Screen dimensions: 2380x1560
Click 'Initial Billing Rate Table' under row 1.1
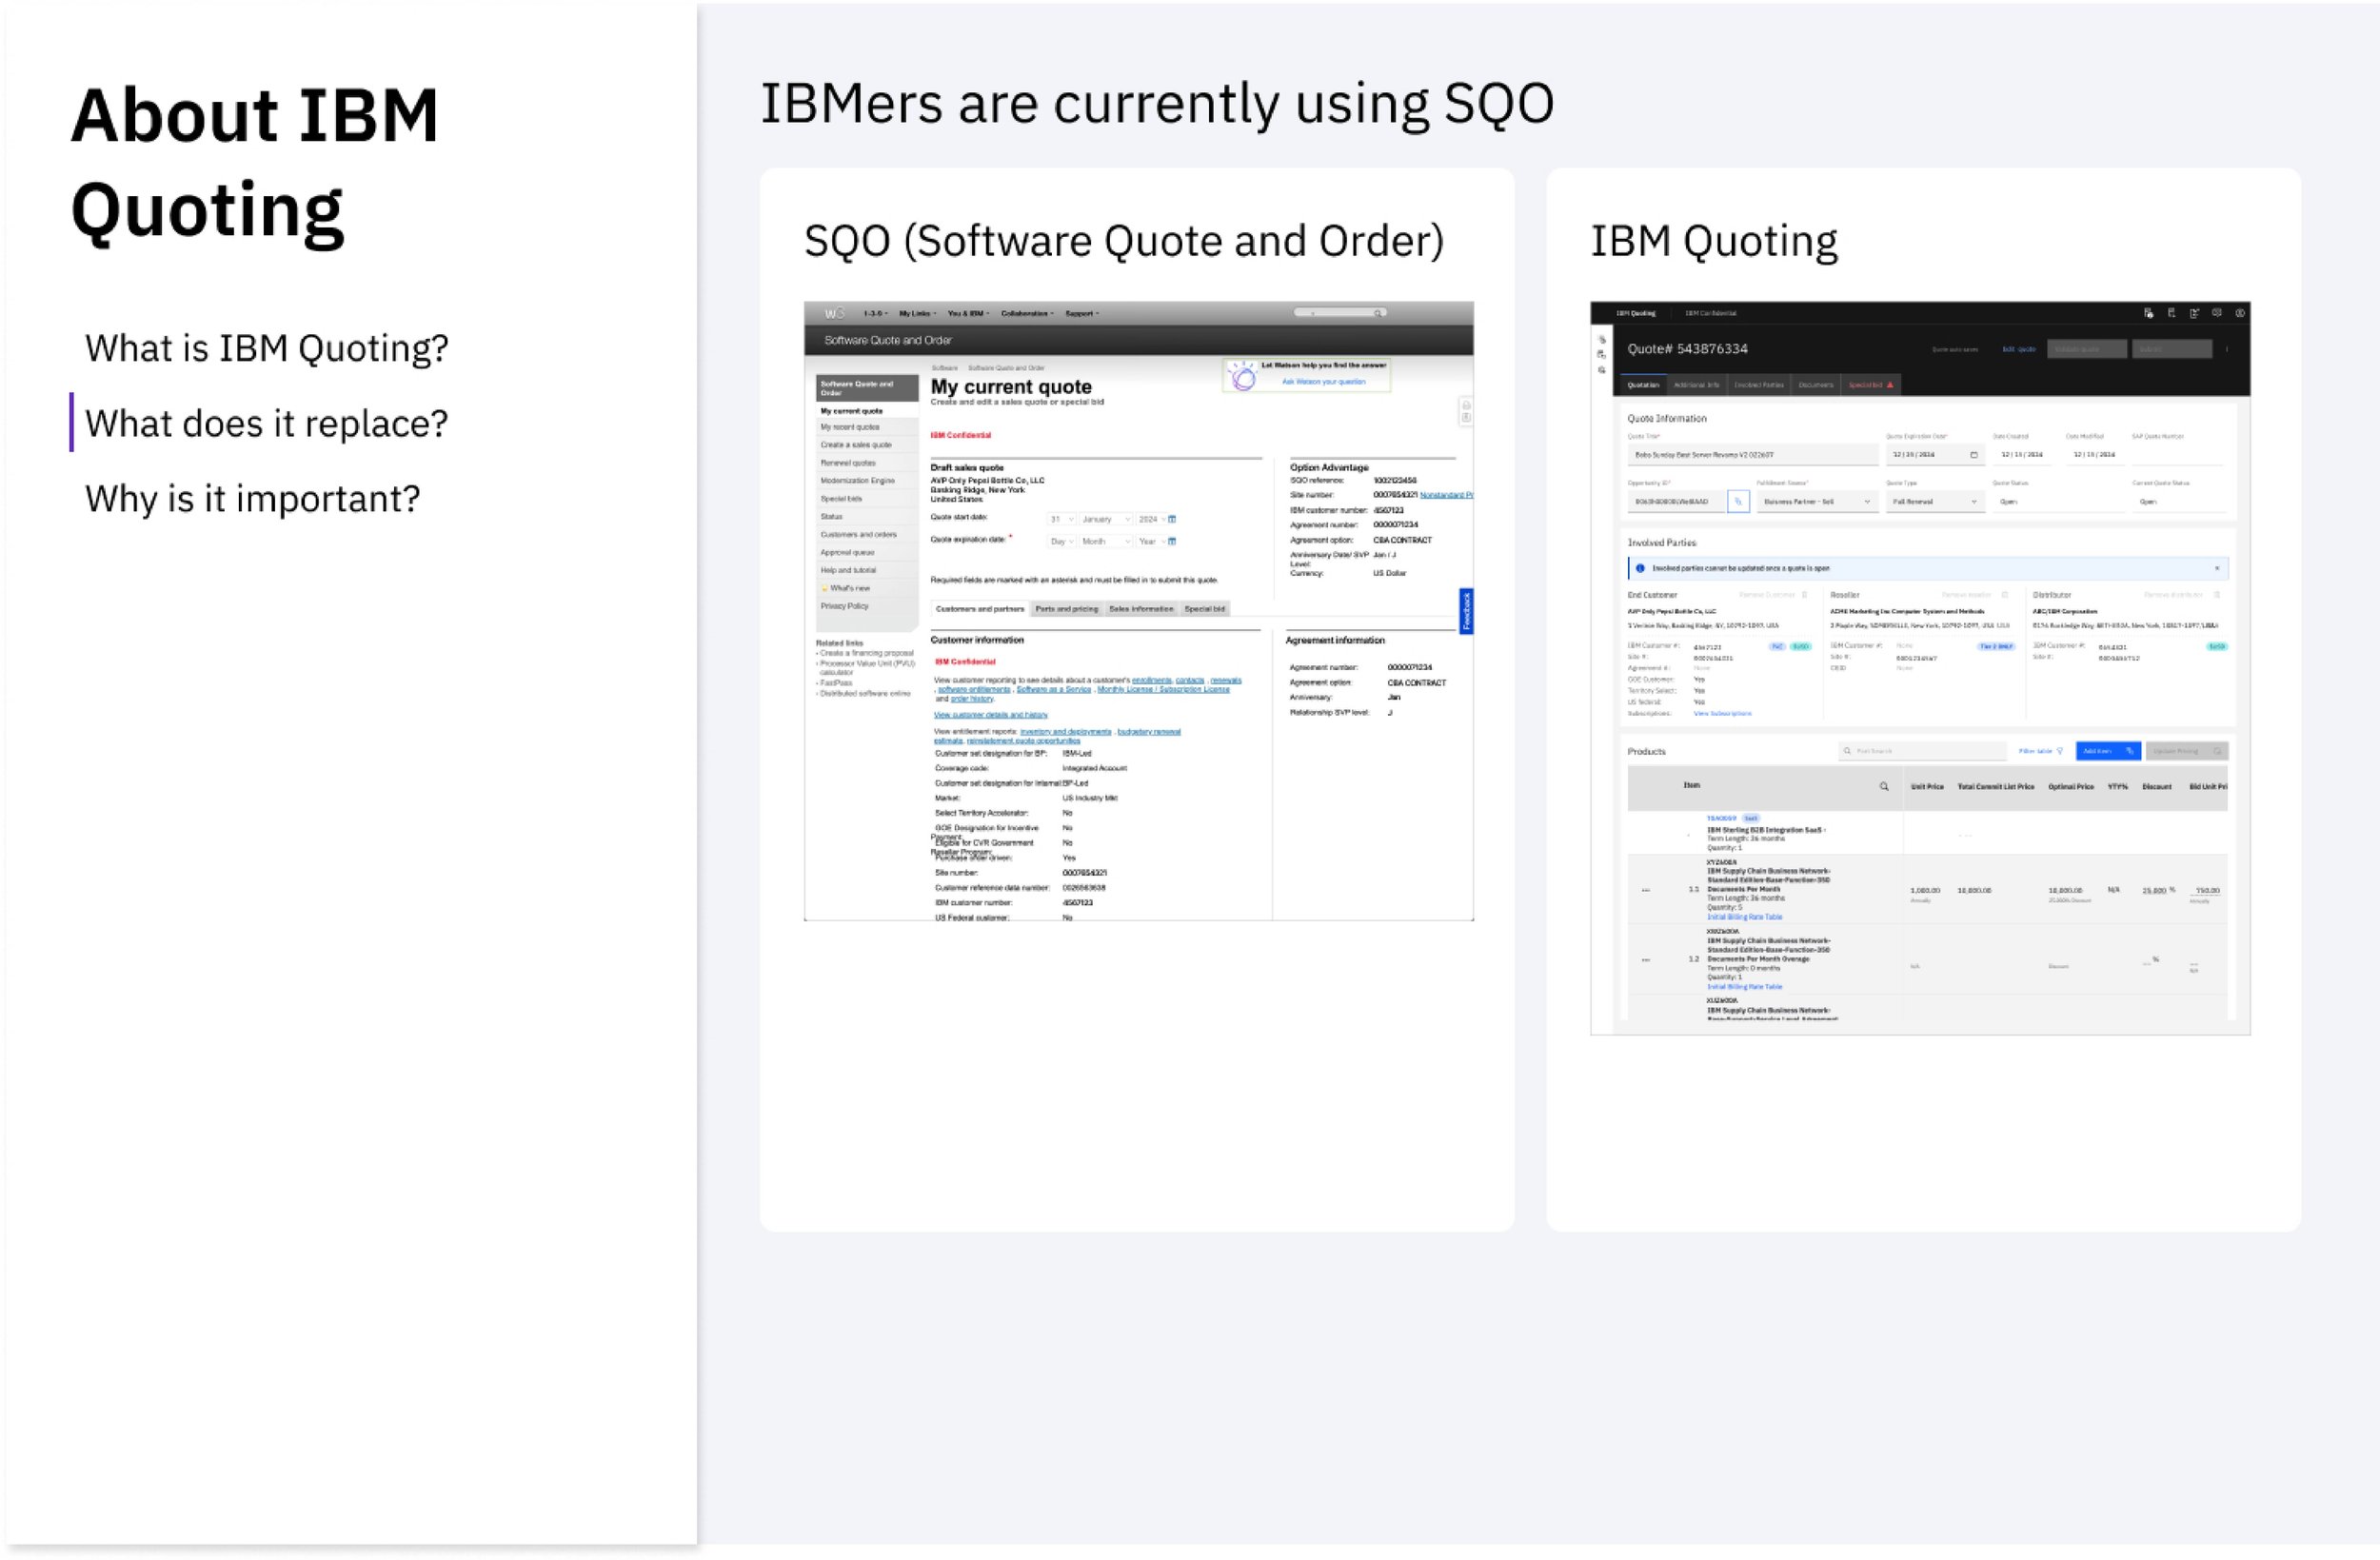[x=1744, y=917]
